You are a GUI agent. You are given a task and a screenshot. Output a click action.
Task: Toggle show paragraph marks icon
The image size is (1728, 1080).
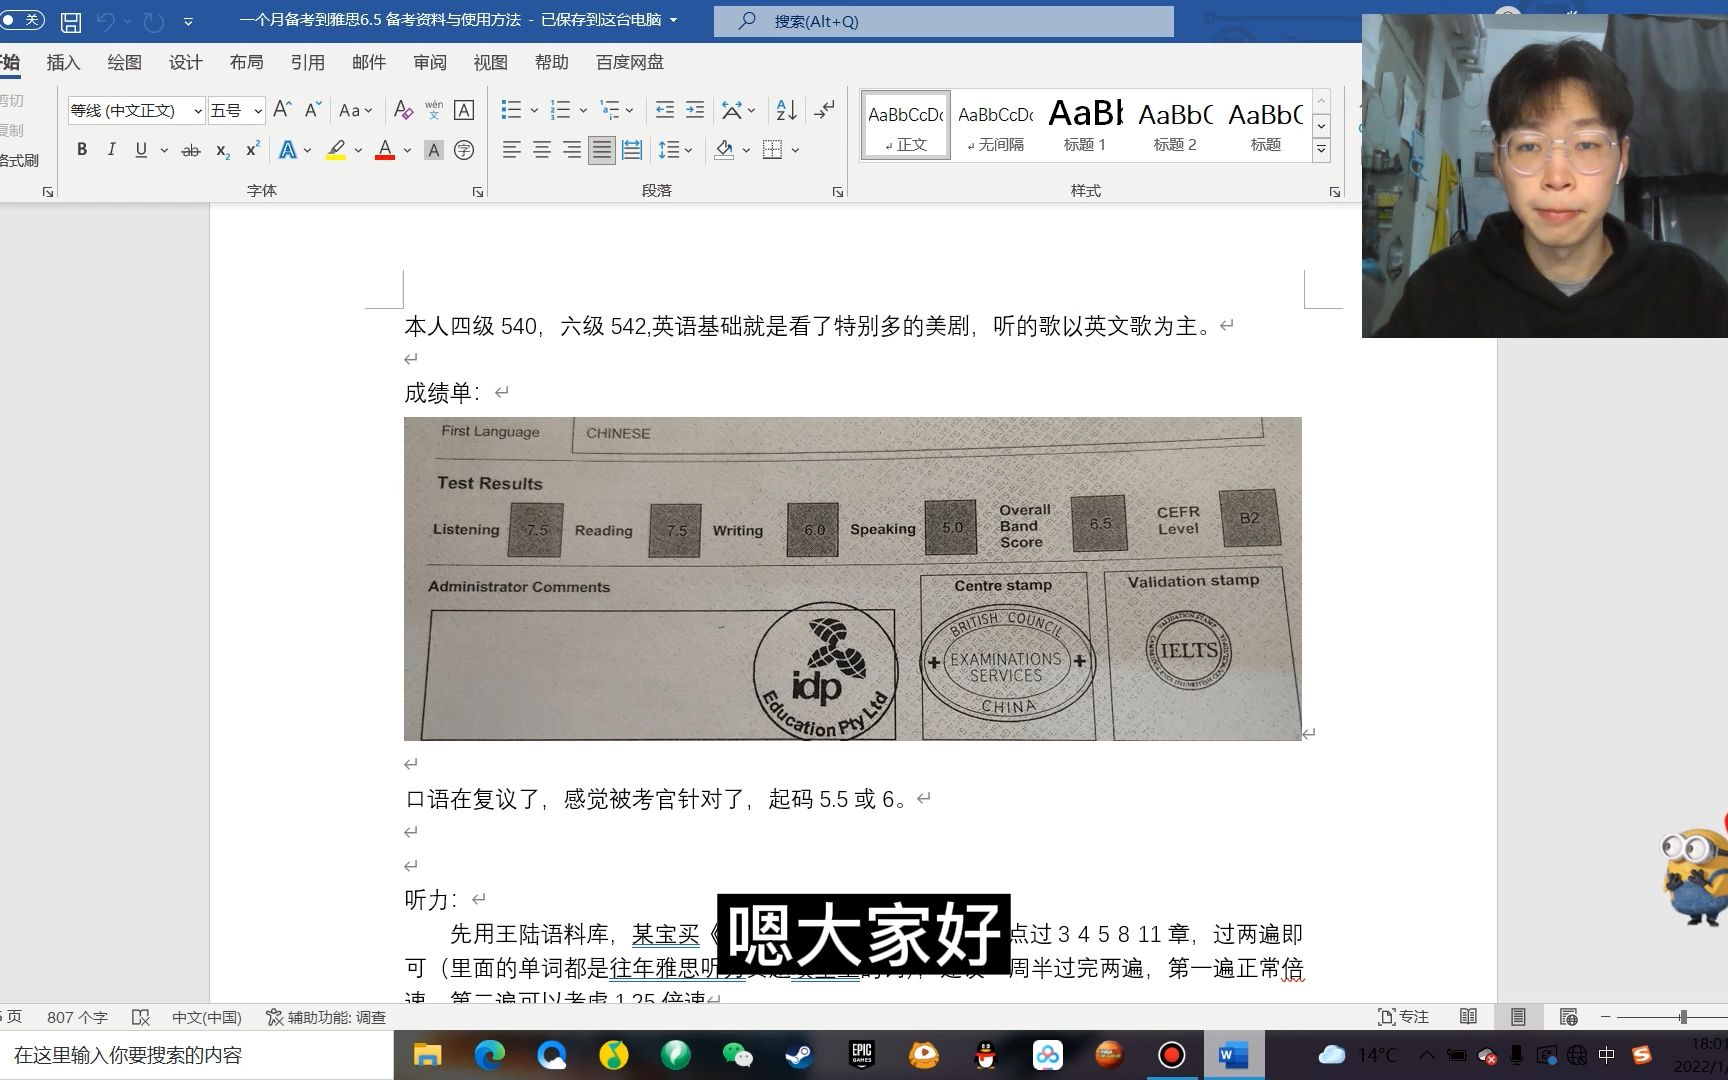[824, 110]
